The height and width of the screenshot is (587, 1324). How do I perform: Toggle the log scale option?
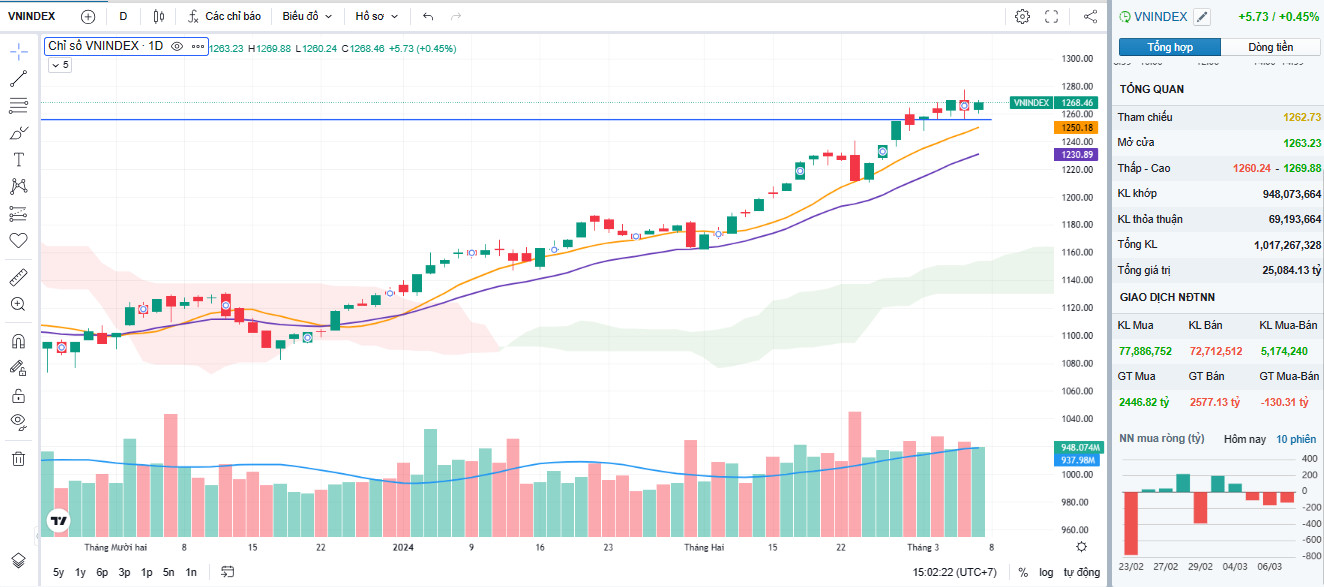(1046, 572)
